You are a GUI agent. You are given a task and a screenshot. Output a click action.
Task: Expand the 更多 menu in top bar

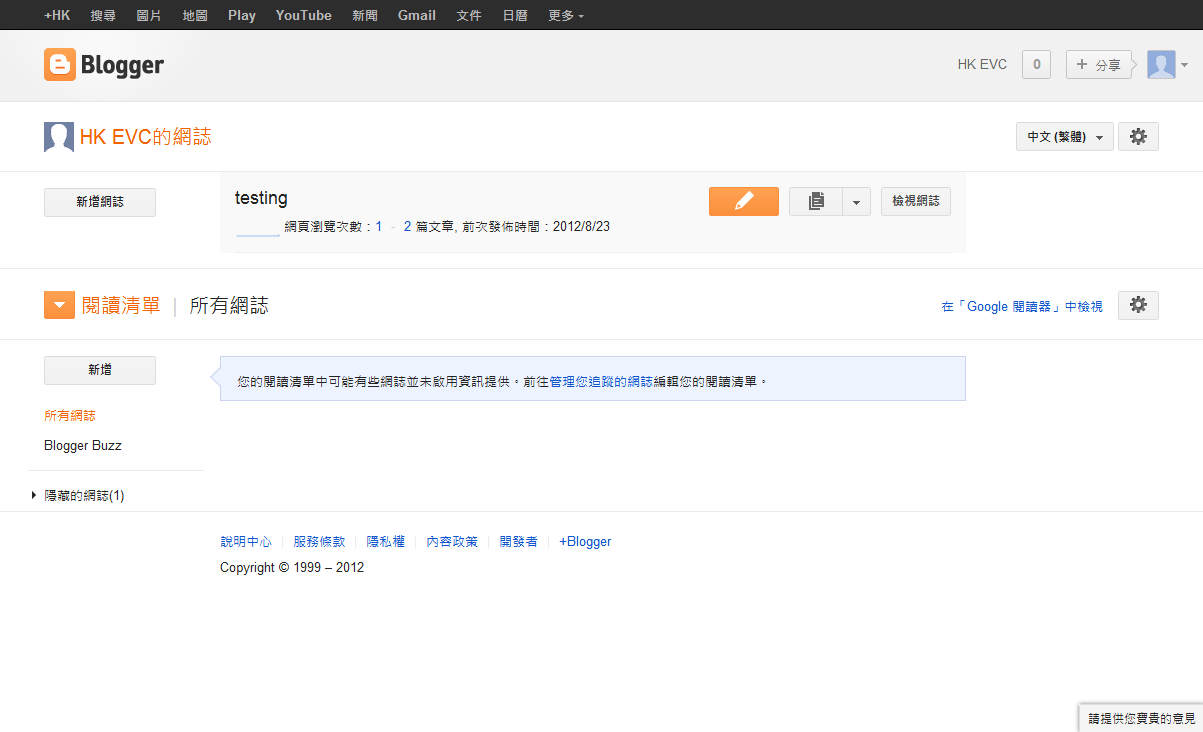pos(566,15)
